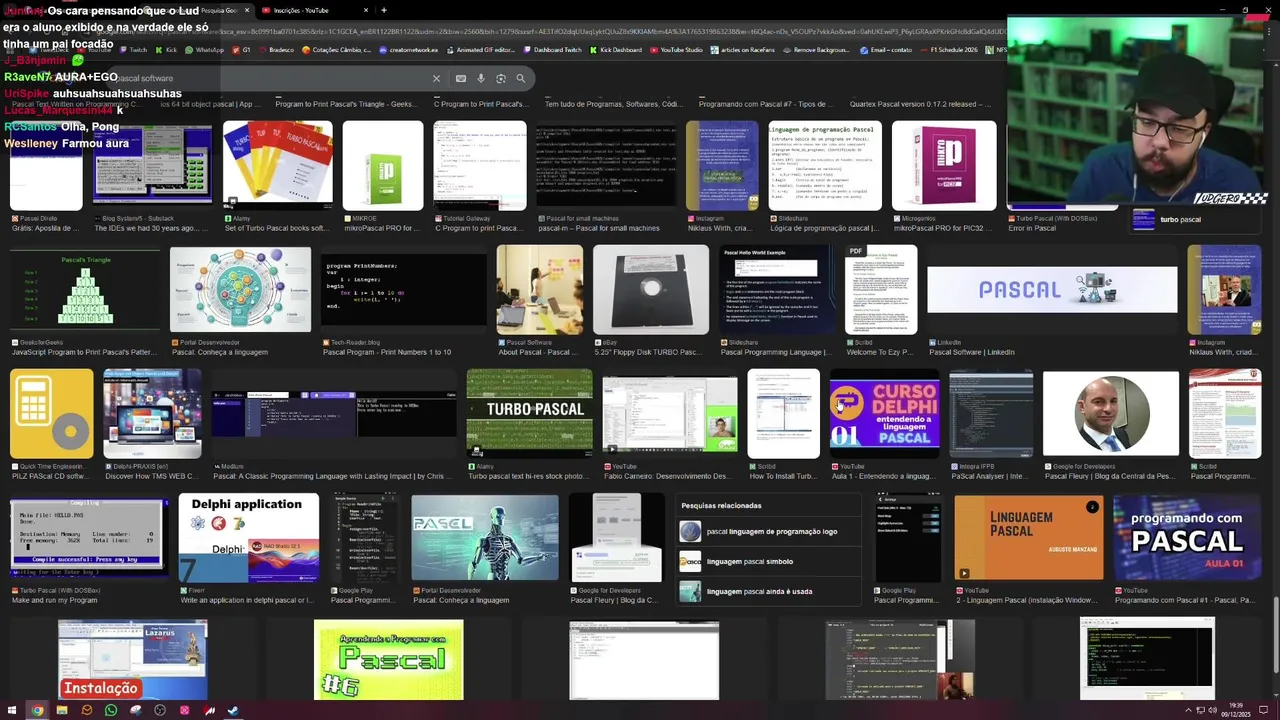1280x720 pixels.
Task: Open File Explorer from the taskbar
Action: pos(62,710)
